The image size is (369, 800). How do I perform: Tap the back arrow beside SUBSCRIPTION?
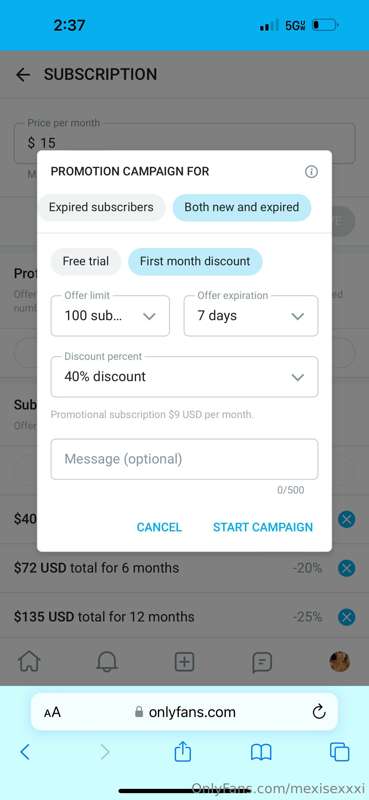tap(23, 75)
